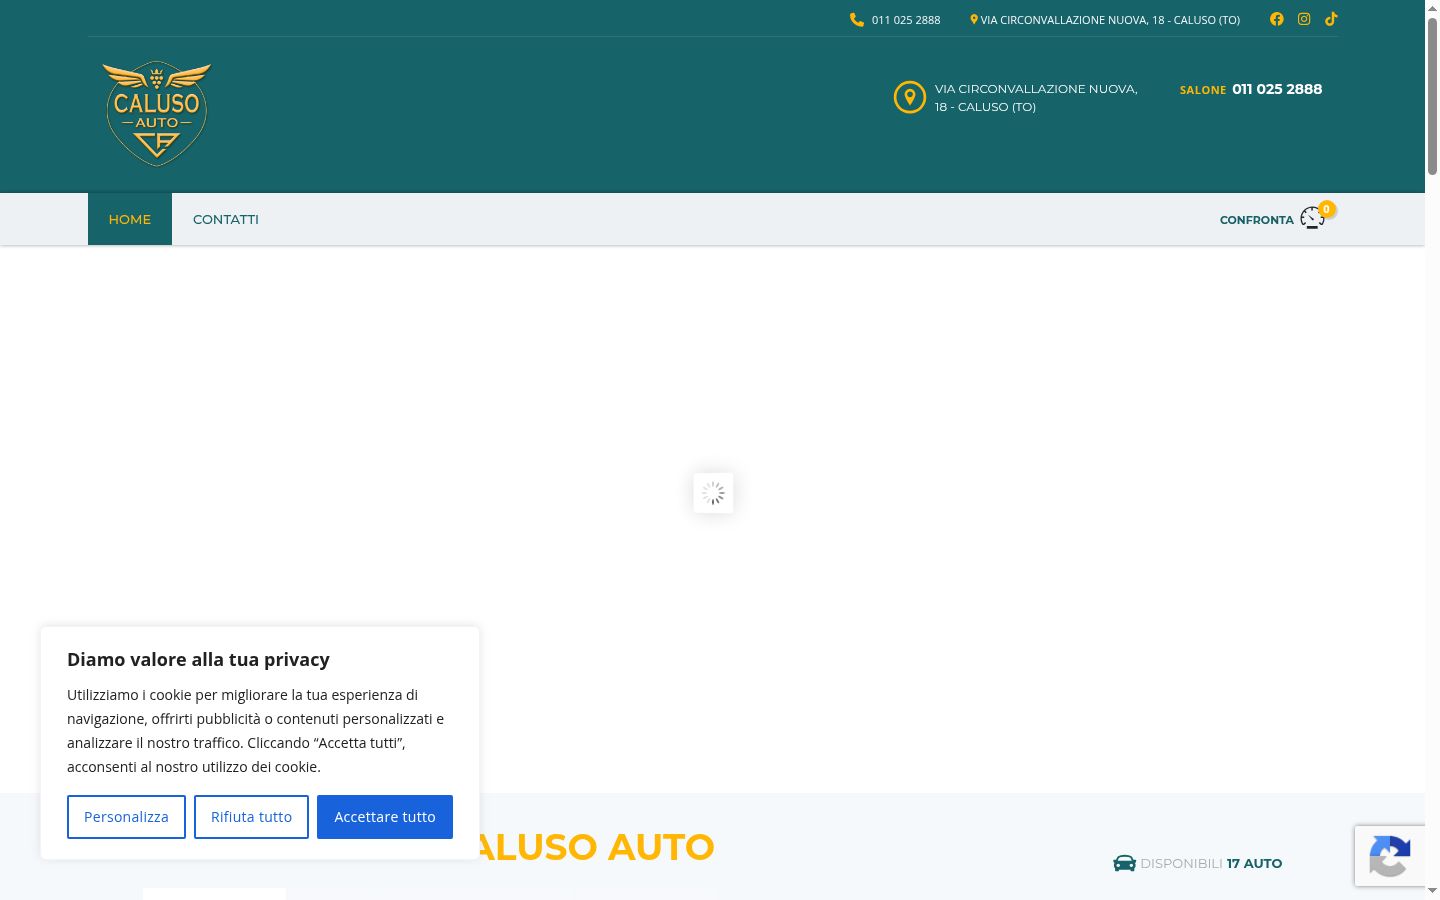1440x900 pixels.
Task: Click the reCAPTCHA badge
Action: [x=1390, y=856]
